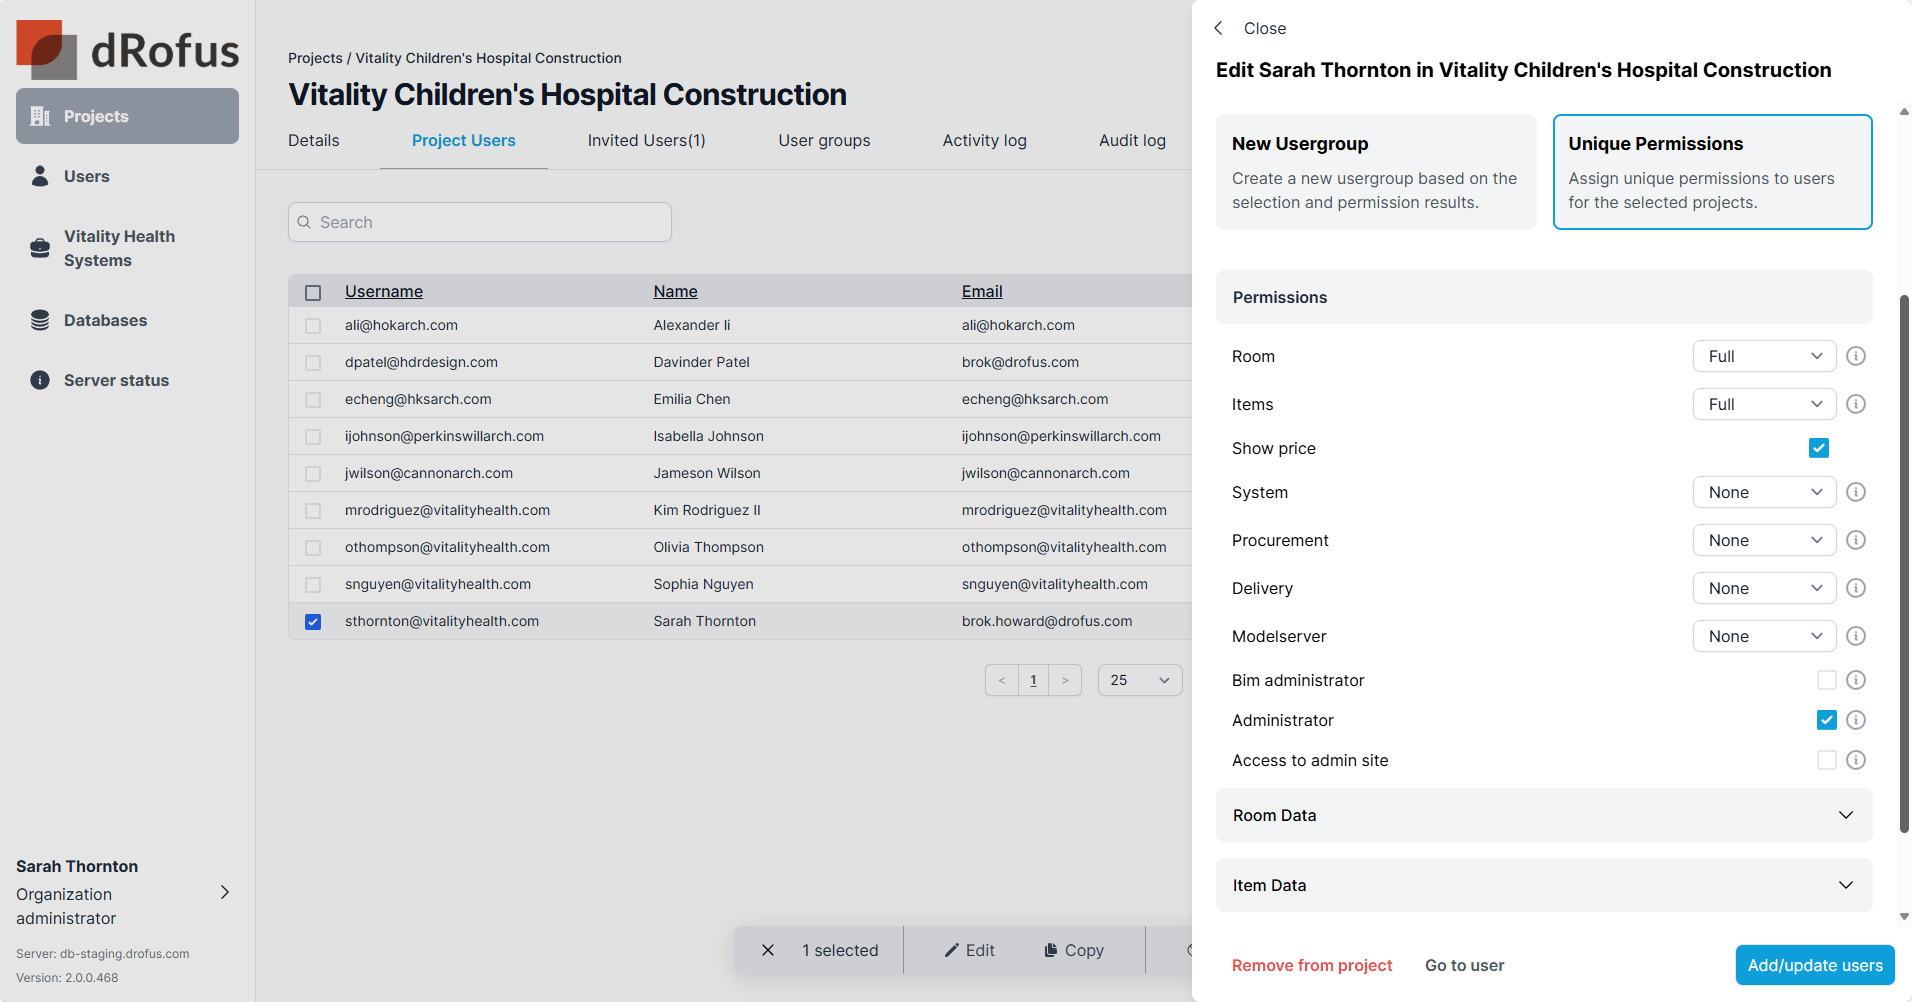The height and width of the screenshot is (1002, 1912).
Task: Open the page size 25 dropdown
Action: click(x=1139, y=680)
